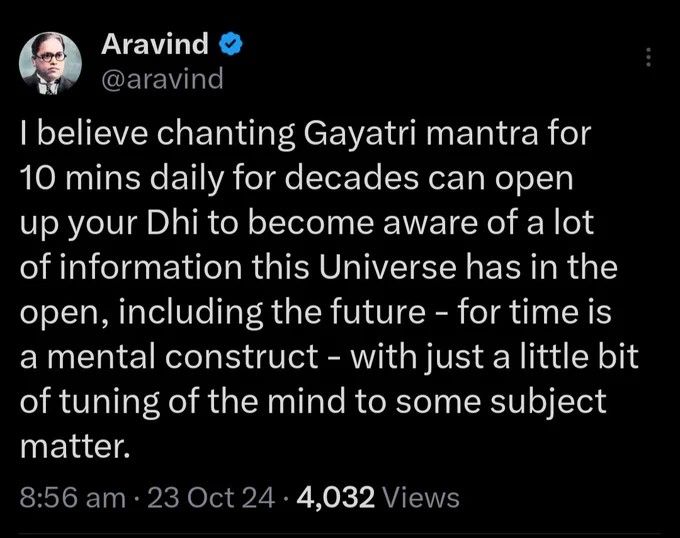
Task: Click the word believe in the tweet
Action: point(91,134)
